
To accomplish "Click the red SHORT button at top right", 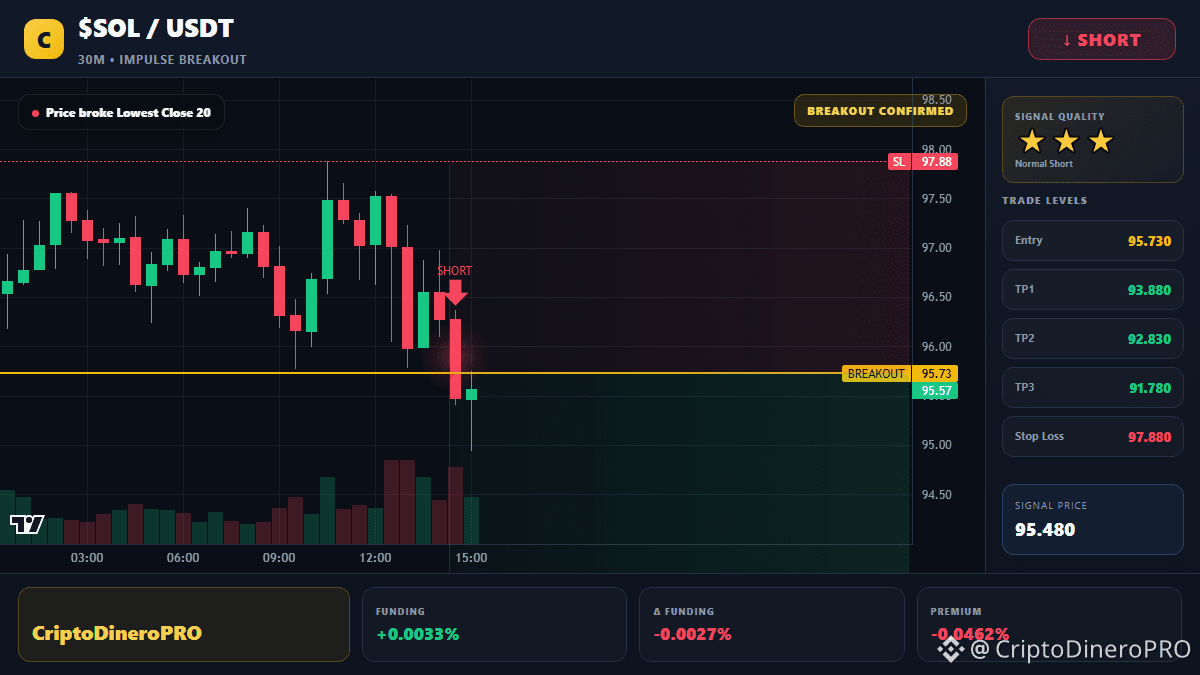I will click(1102, 39).
